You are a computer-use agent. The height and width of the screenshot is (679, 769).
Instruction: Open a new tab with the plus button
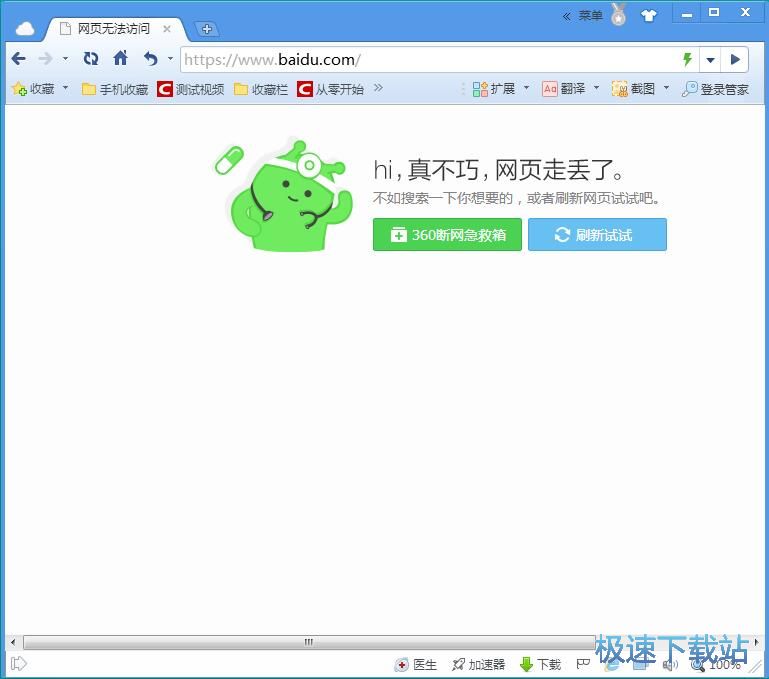[206, 29]
